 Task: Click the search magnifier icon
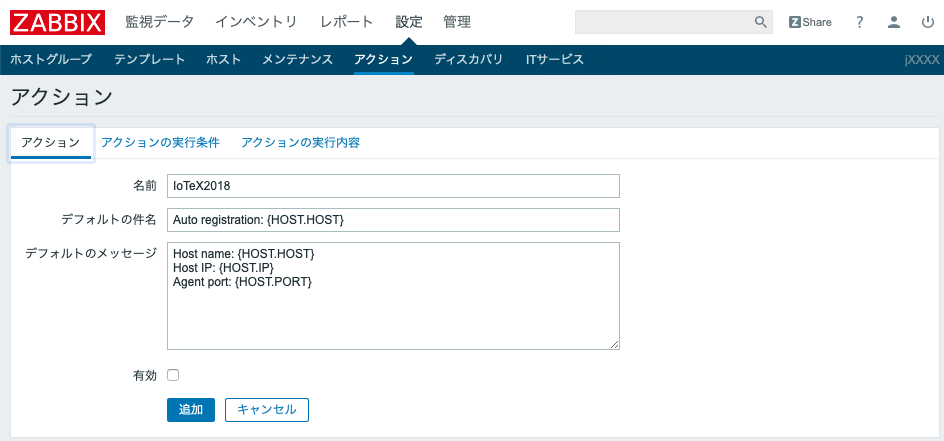760,22
